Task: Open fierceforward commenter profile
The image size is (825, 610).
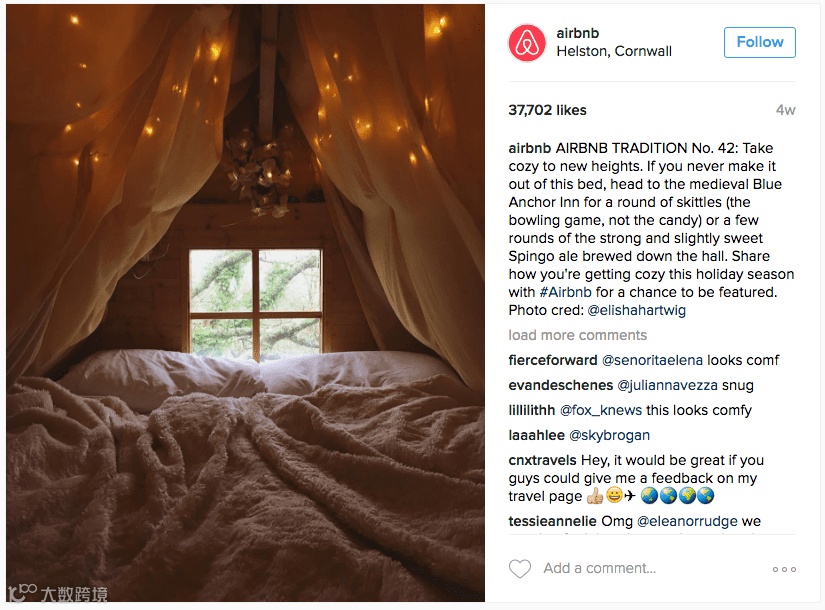Action: point(553,360)
